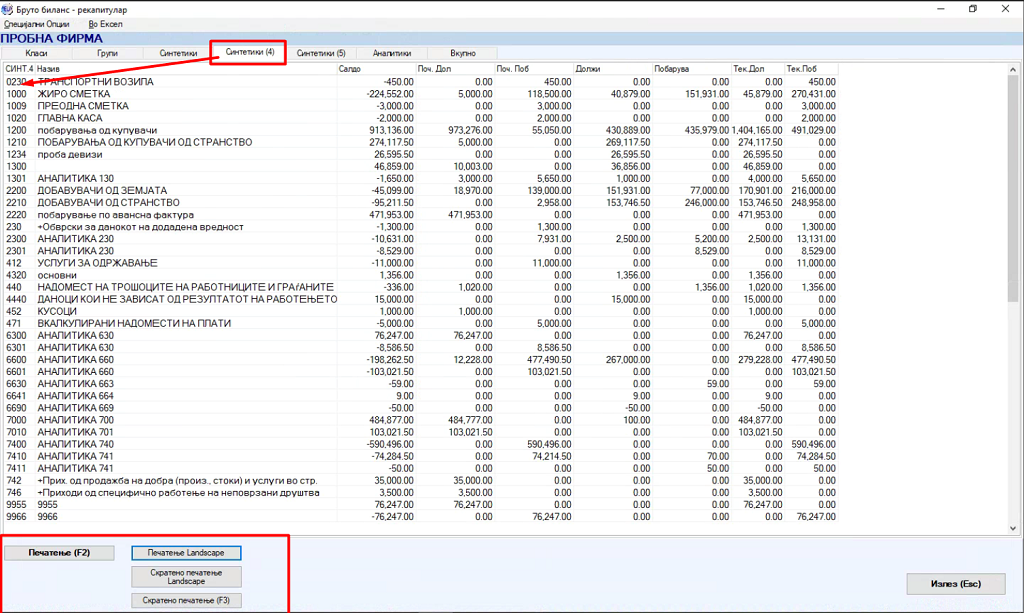Click the vertical scrollbar down arrow
Image resolution: width=1024 pixels, height=613 pixels.
click(1012, 529)
